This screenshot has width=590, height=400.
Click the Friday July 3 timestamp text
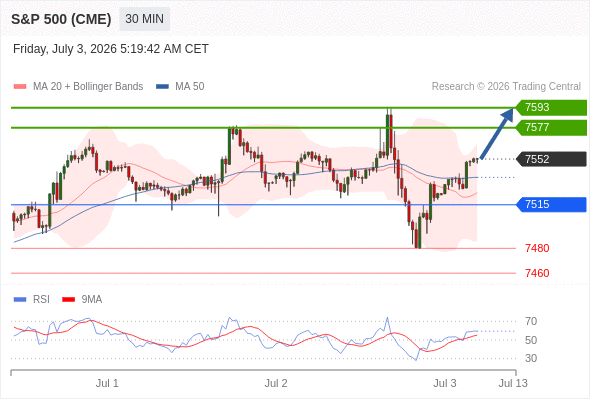click(x=111, y=49)
